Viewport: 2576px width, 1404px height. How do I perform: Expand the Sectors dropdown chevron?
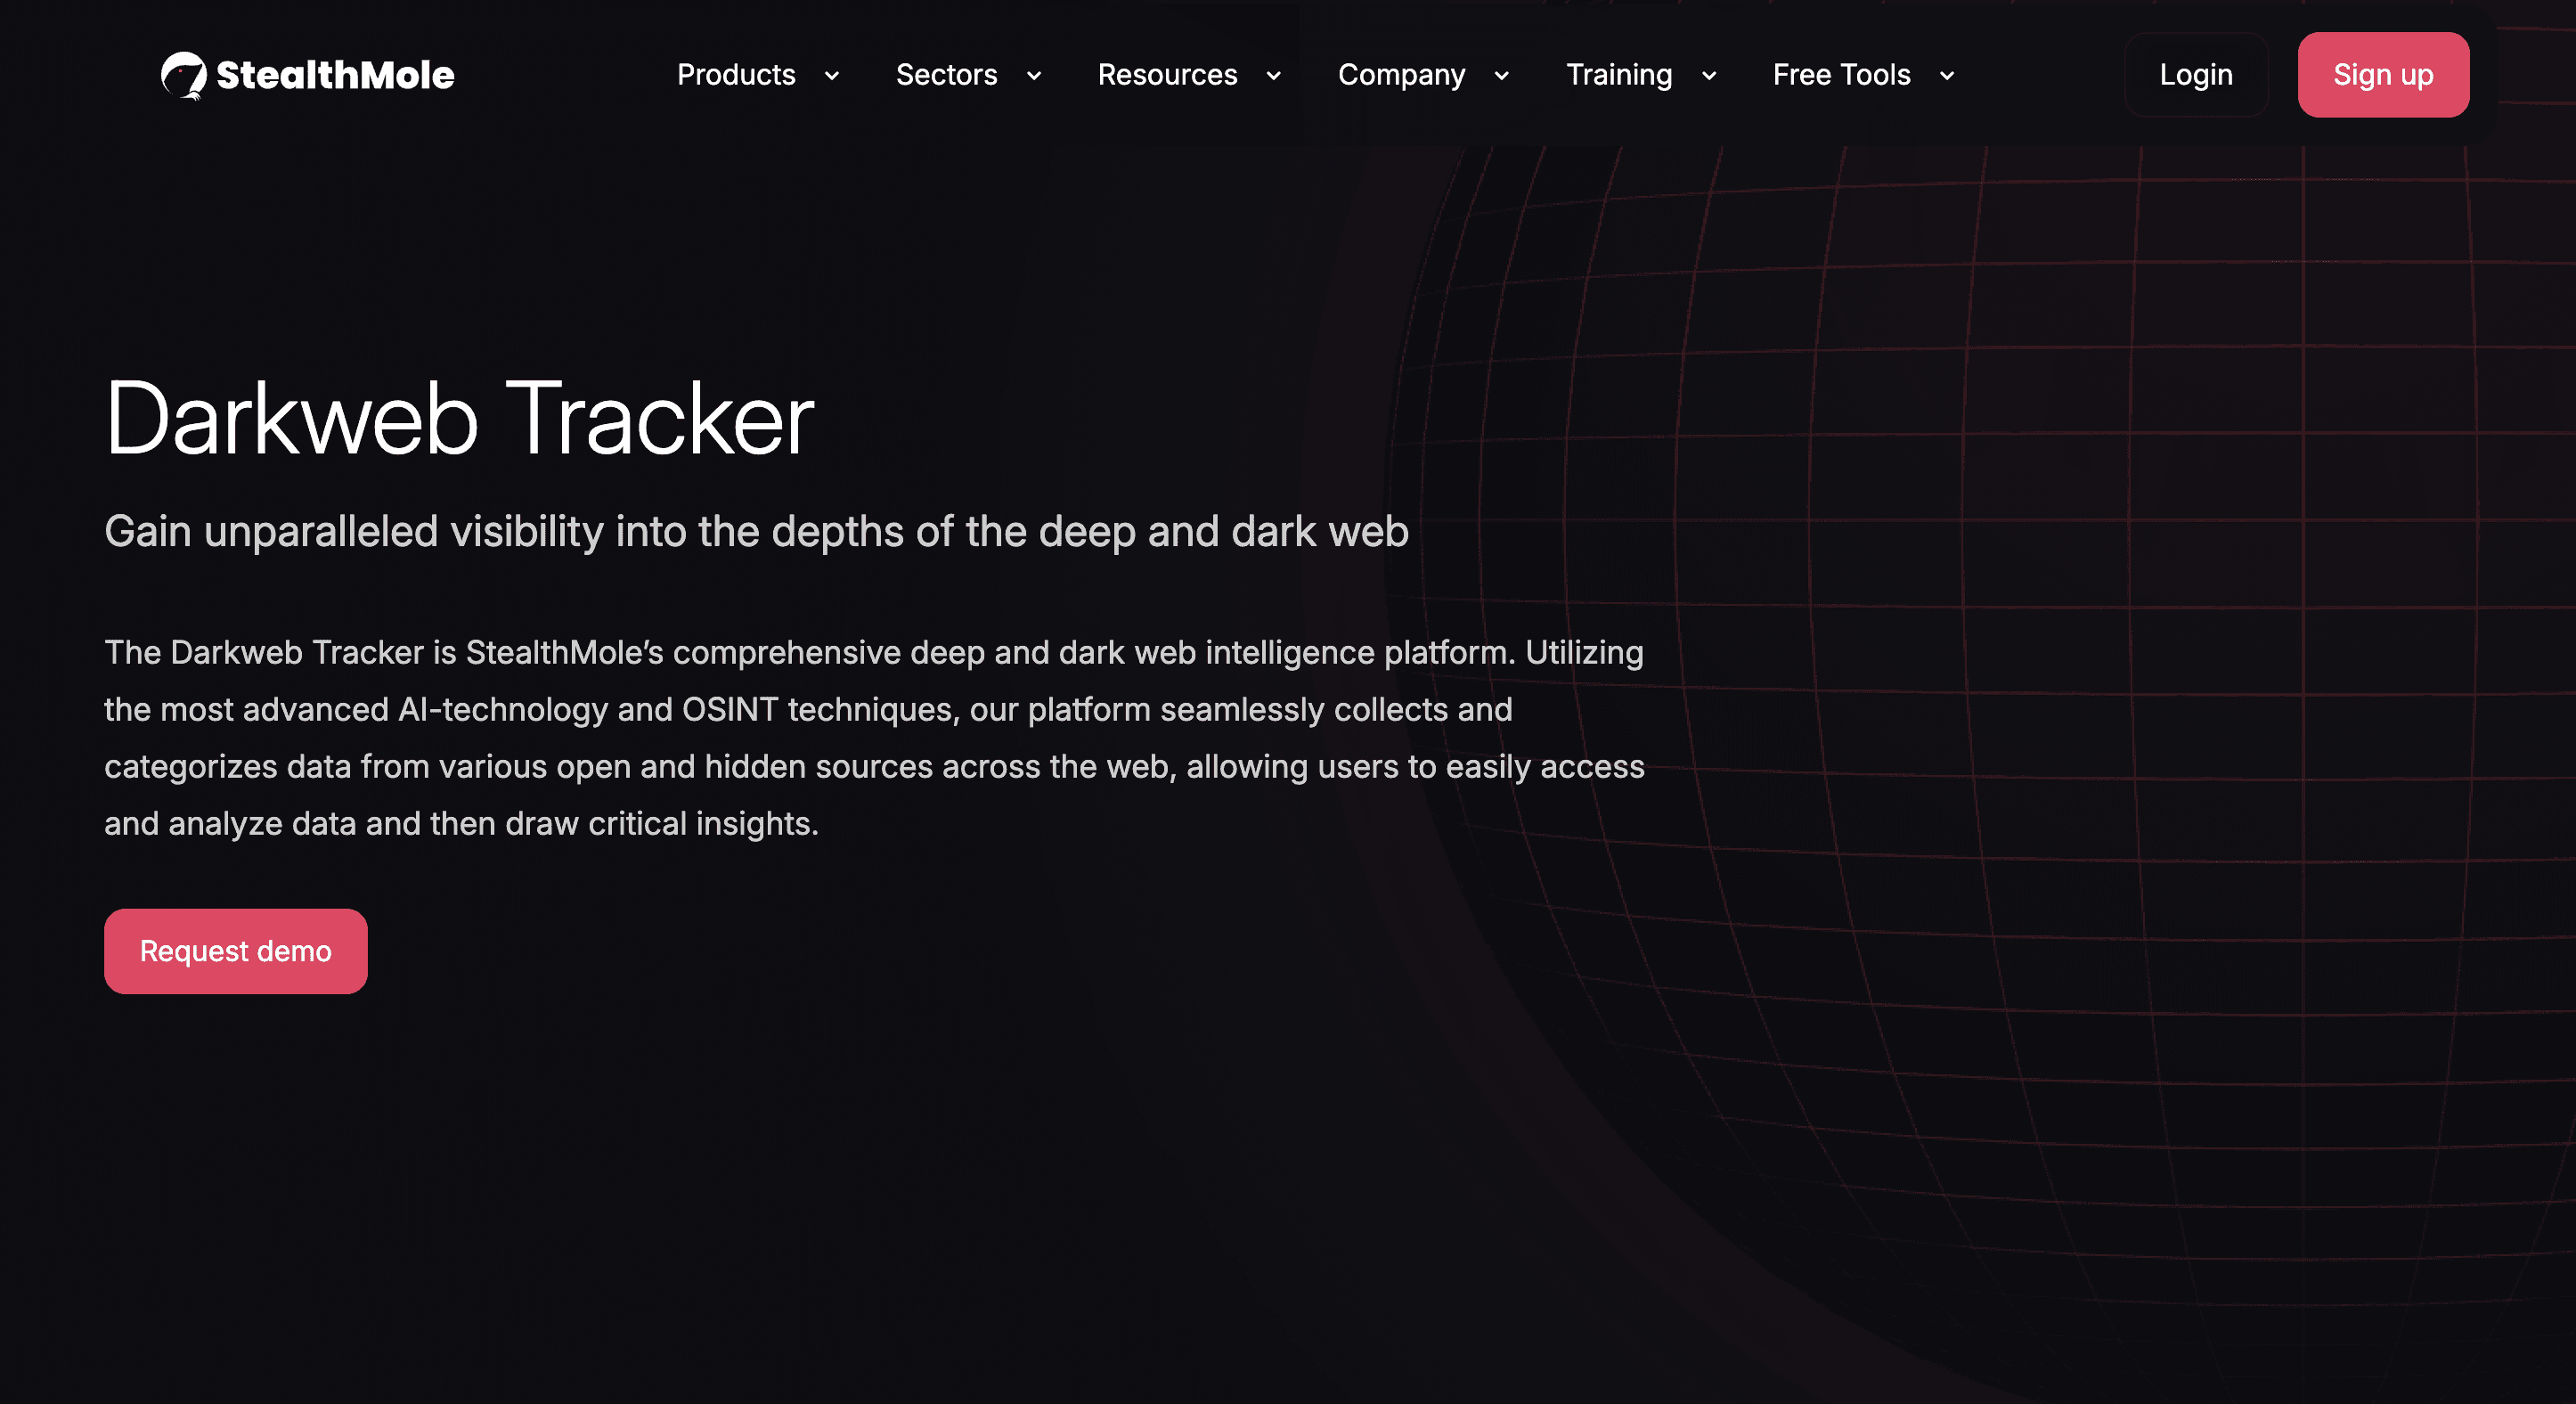pyautogui.click(x=1035, y=76)
